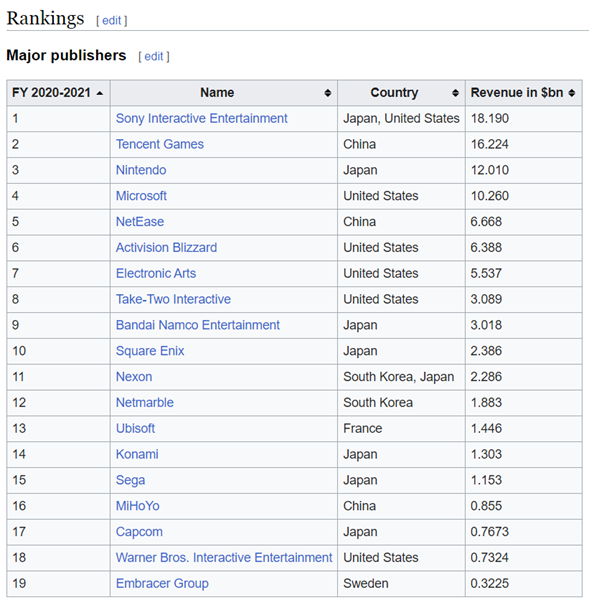The width and height of the screenshot is (589, 600).
Task: Open the Ubisoft link
Action: click(135, 428)
